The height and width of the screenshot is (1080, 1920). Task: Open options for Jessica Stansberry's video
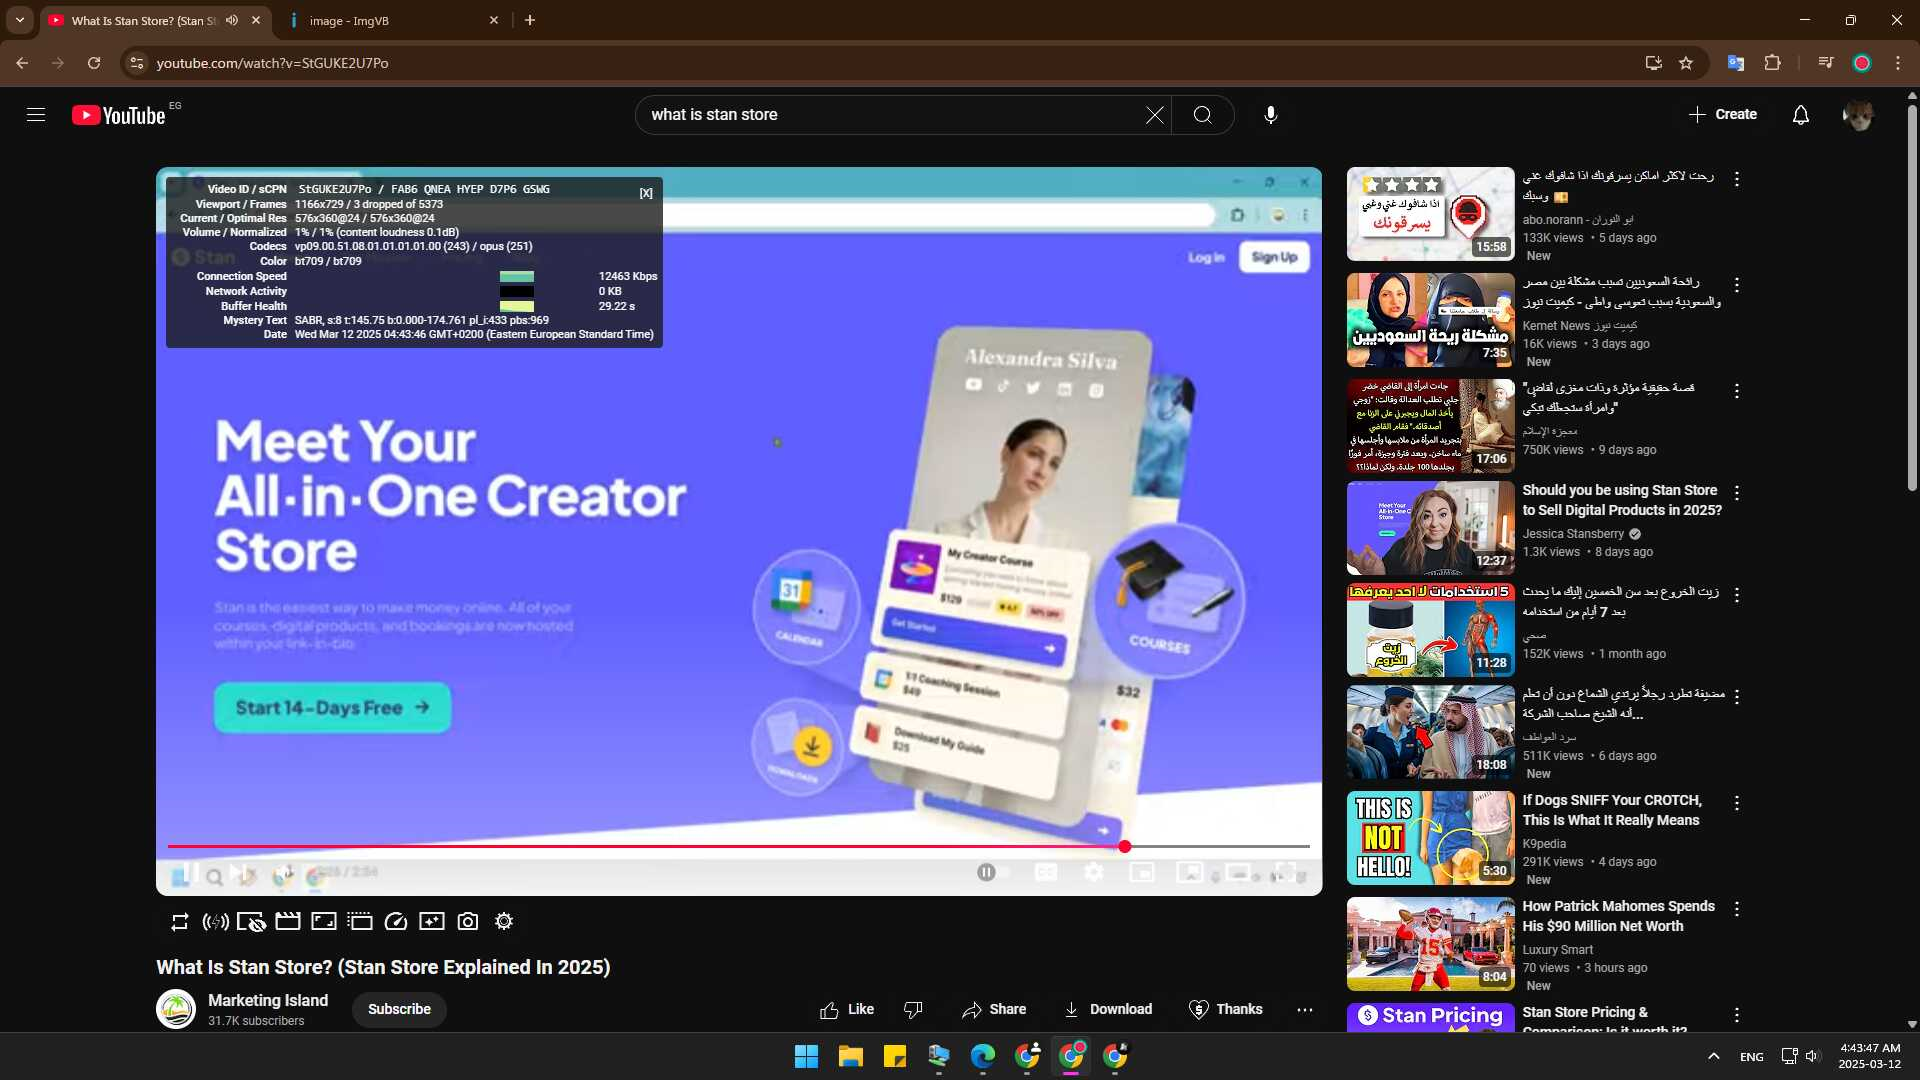click(x=1737, y=493)
